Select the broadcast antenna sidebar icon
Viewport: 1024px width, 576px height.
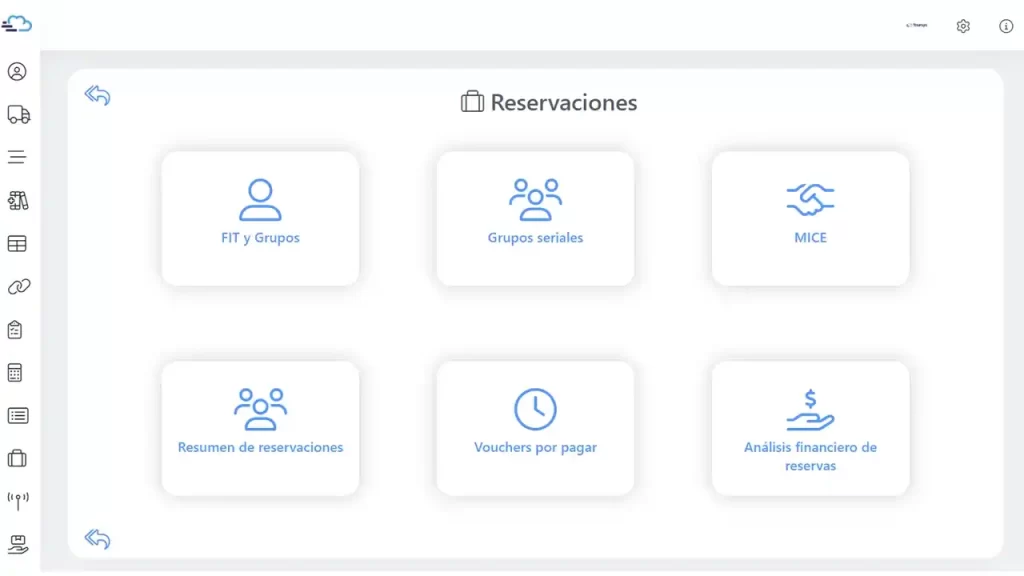tap(17, 501)
